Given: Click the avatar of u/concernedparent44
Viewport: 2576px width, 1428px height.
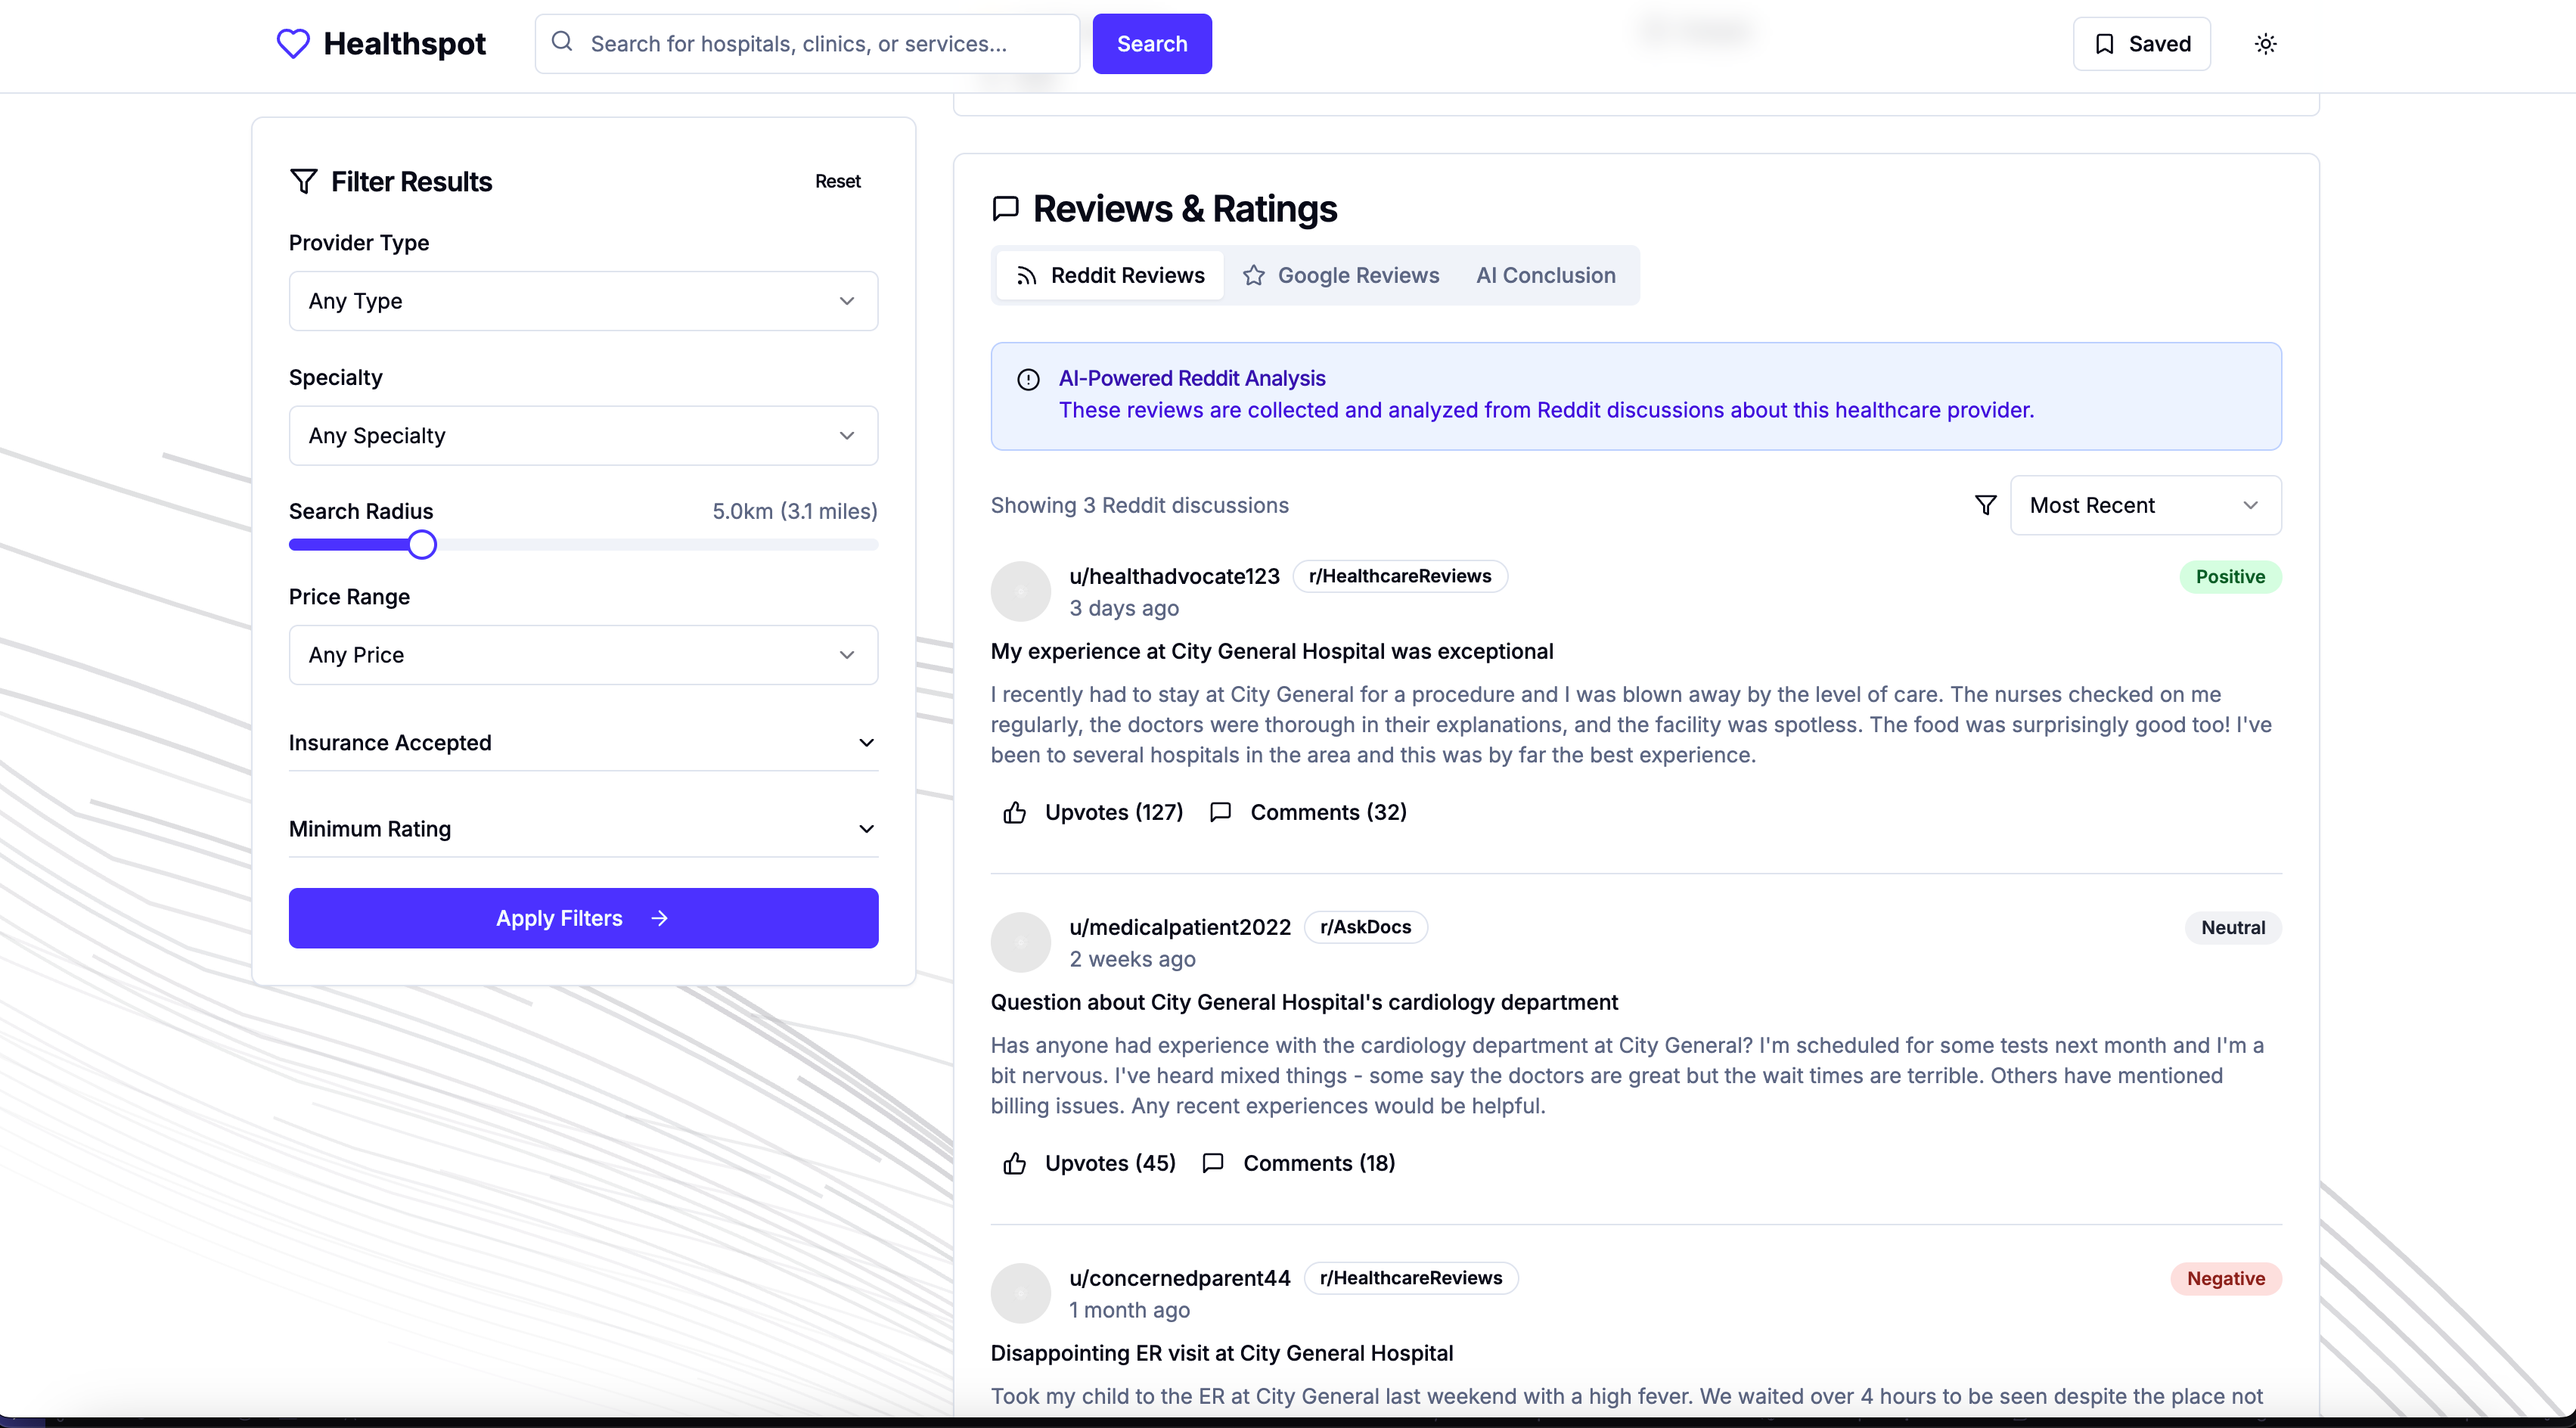Looking at the screenshot, I should point(1020,1293).
